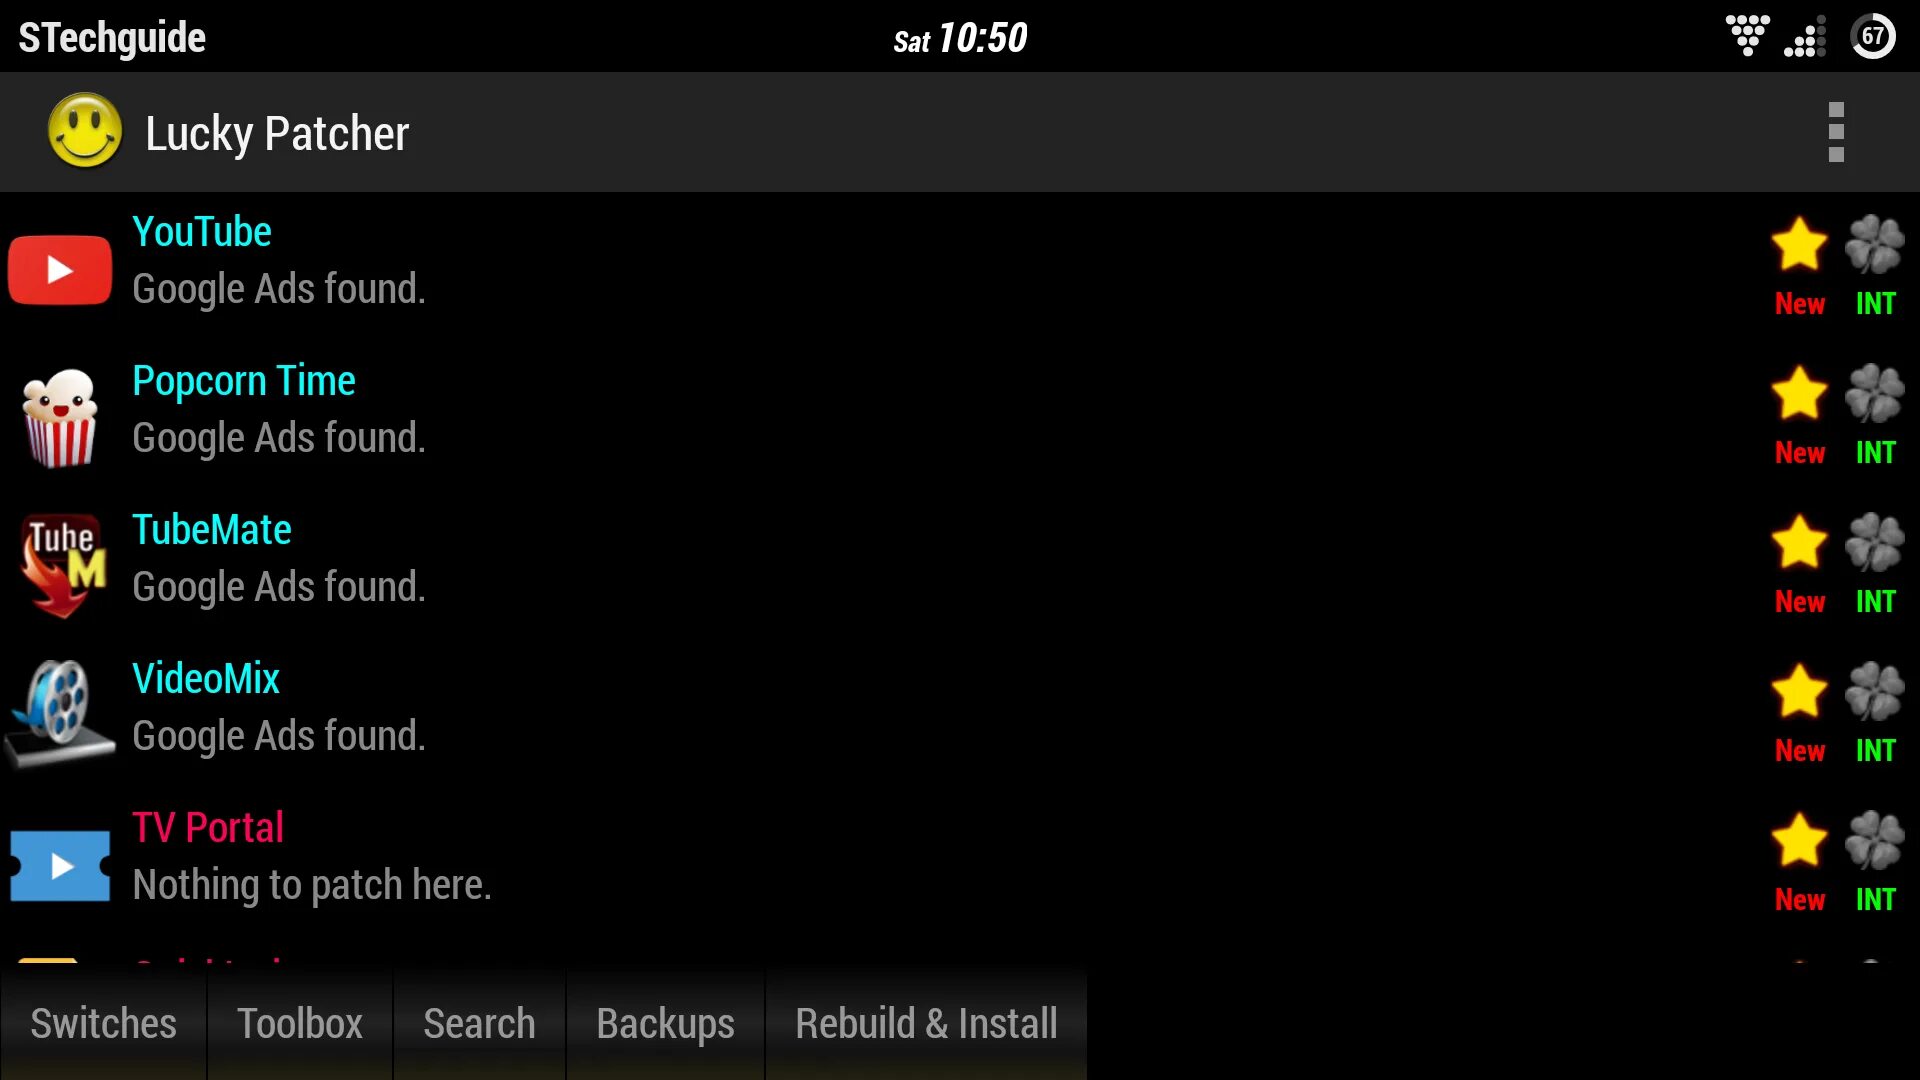The image size is (1920, 1080).
Task: Open Search in Lucky Patcher
Action: tap(479, 1022)
